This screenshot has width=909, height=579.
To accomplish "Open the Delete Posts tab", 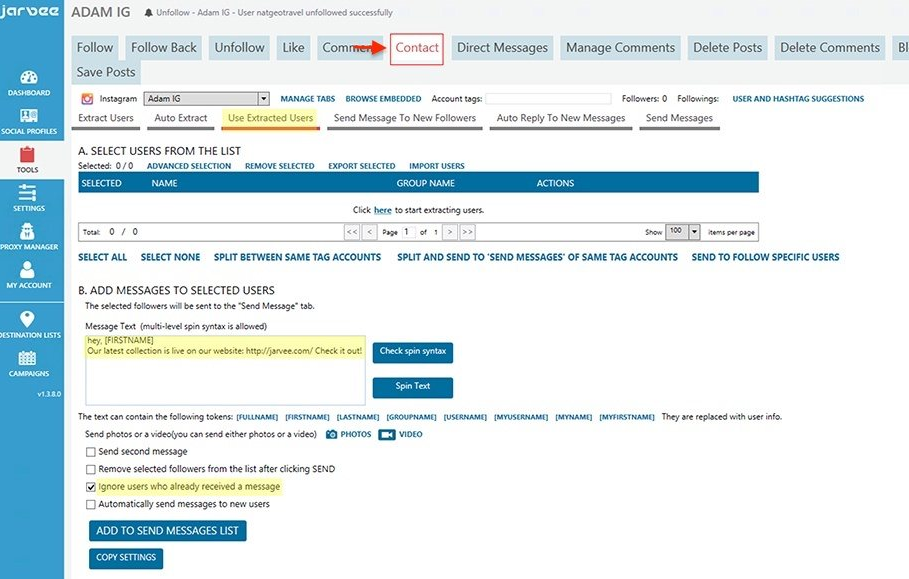I will pos(728,48).
